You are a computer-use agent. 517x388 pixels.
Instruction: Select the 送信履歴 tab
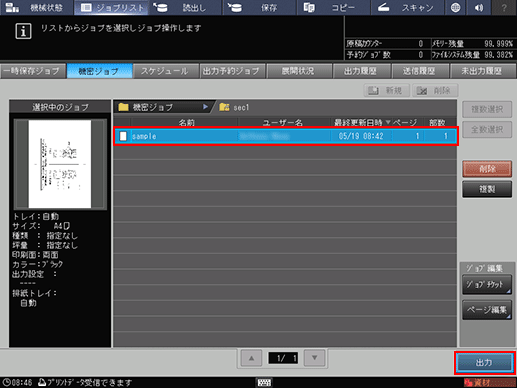click(420, 71)
